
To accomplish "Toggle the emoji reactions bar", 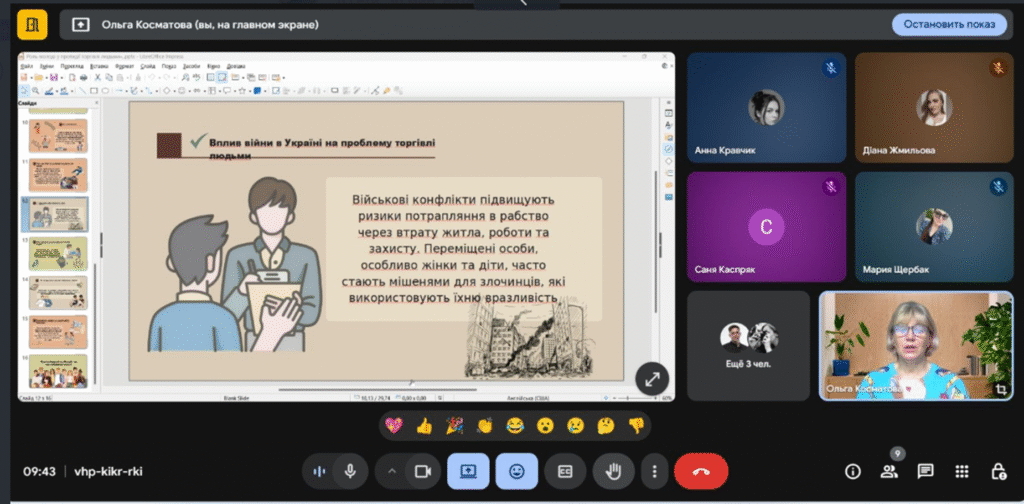I will click(x=516, y=471).
